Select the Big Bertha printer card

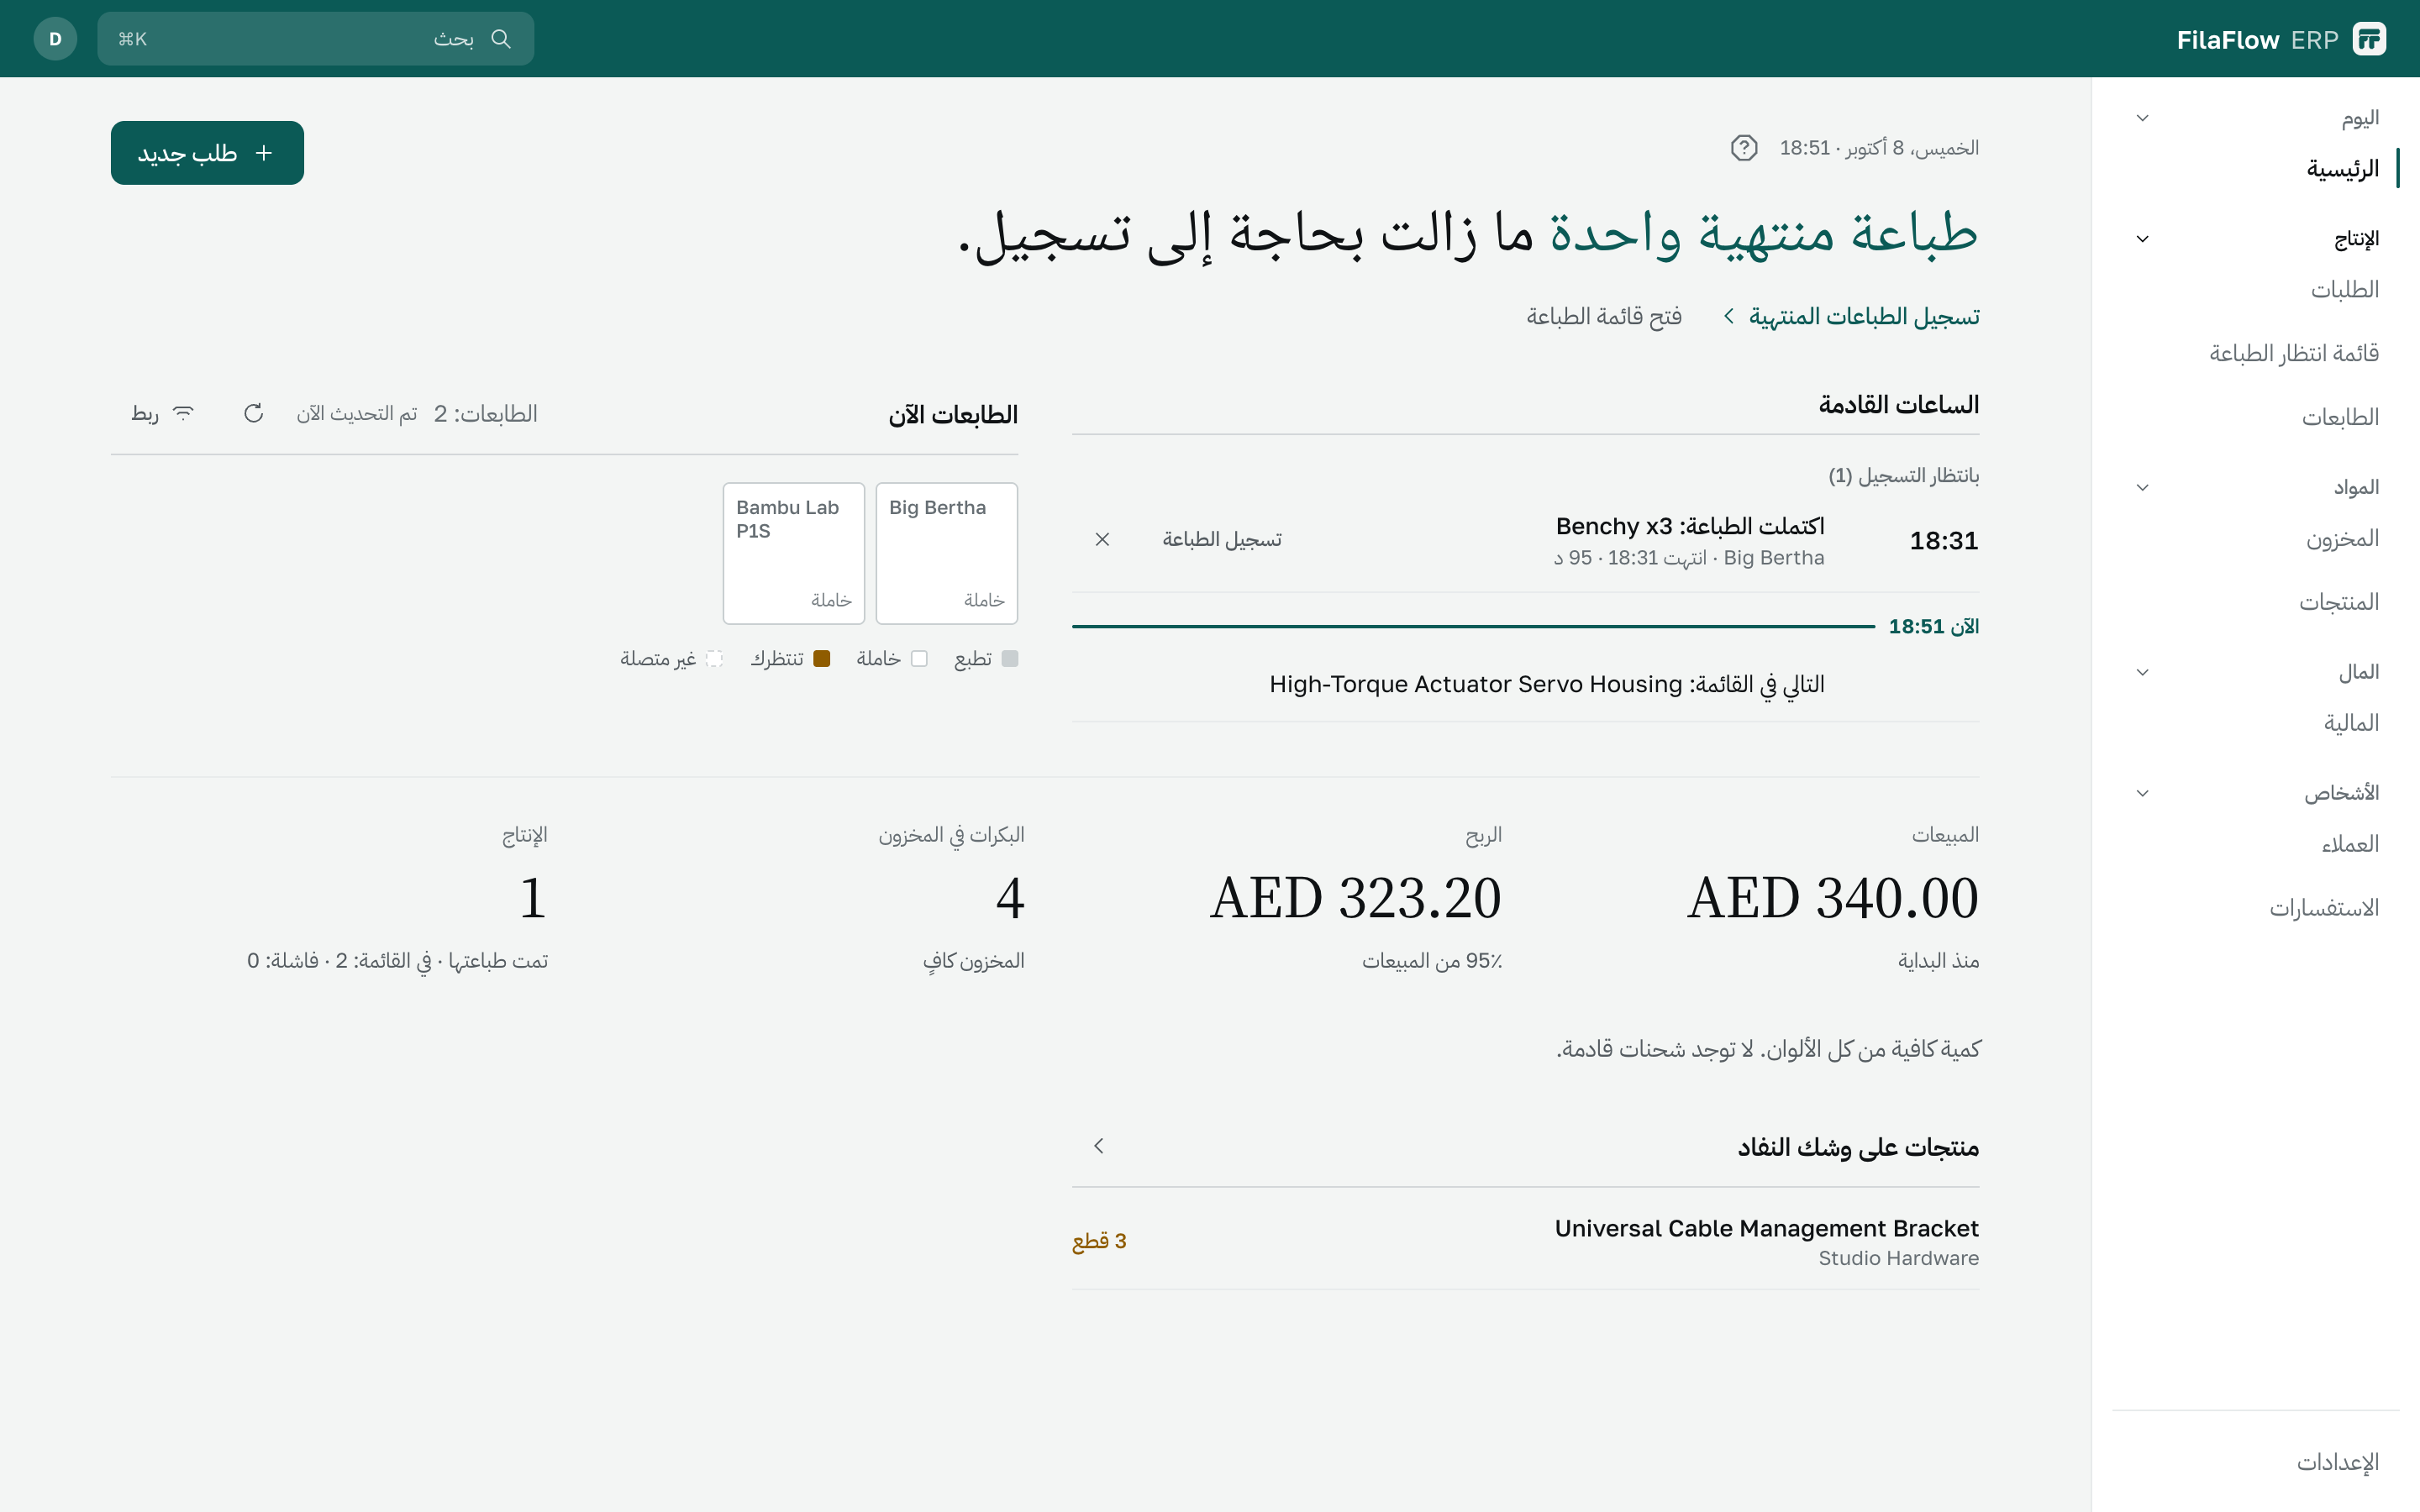click(x=947, y=554)
